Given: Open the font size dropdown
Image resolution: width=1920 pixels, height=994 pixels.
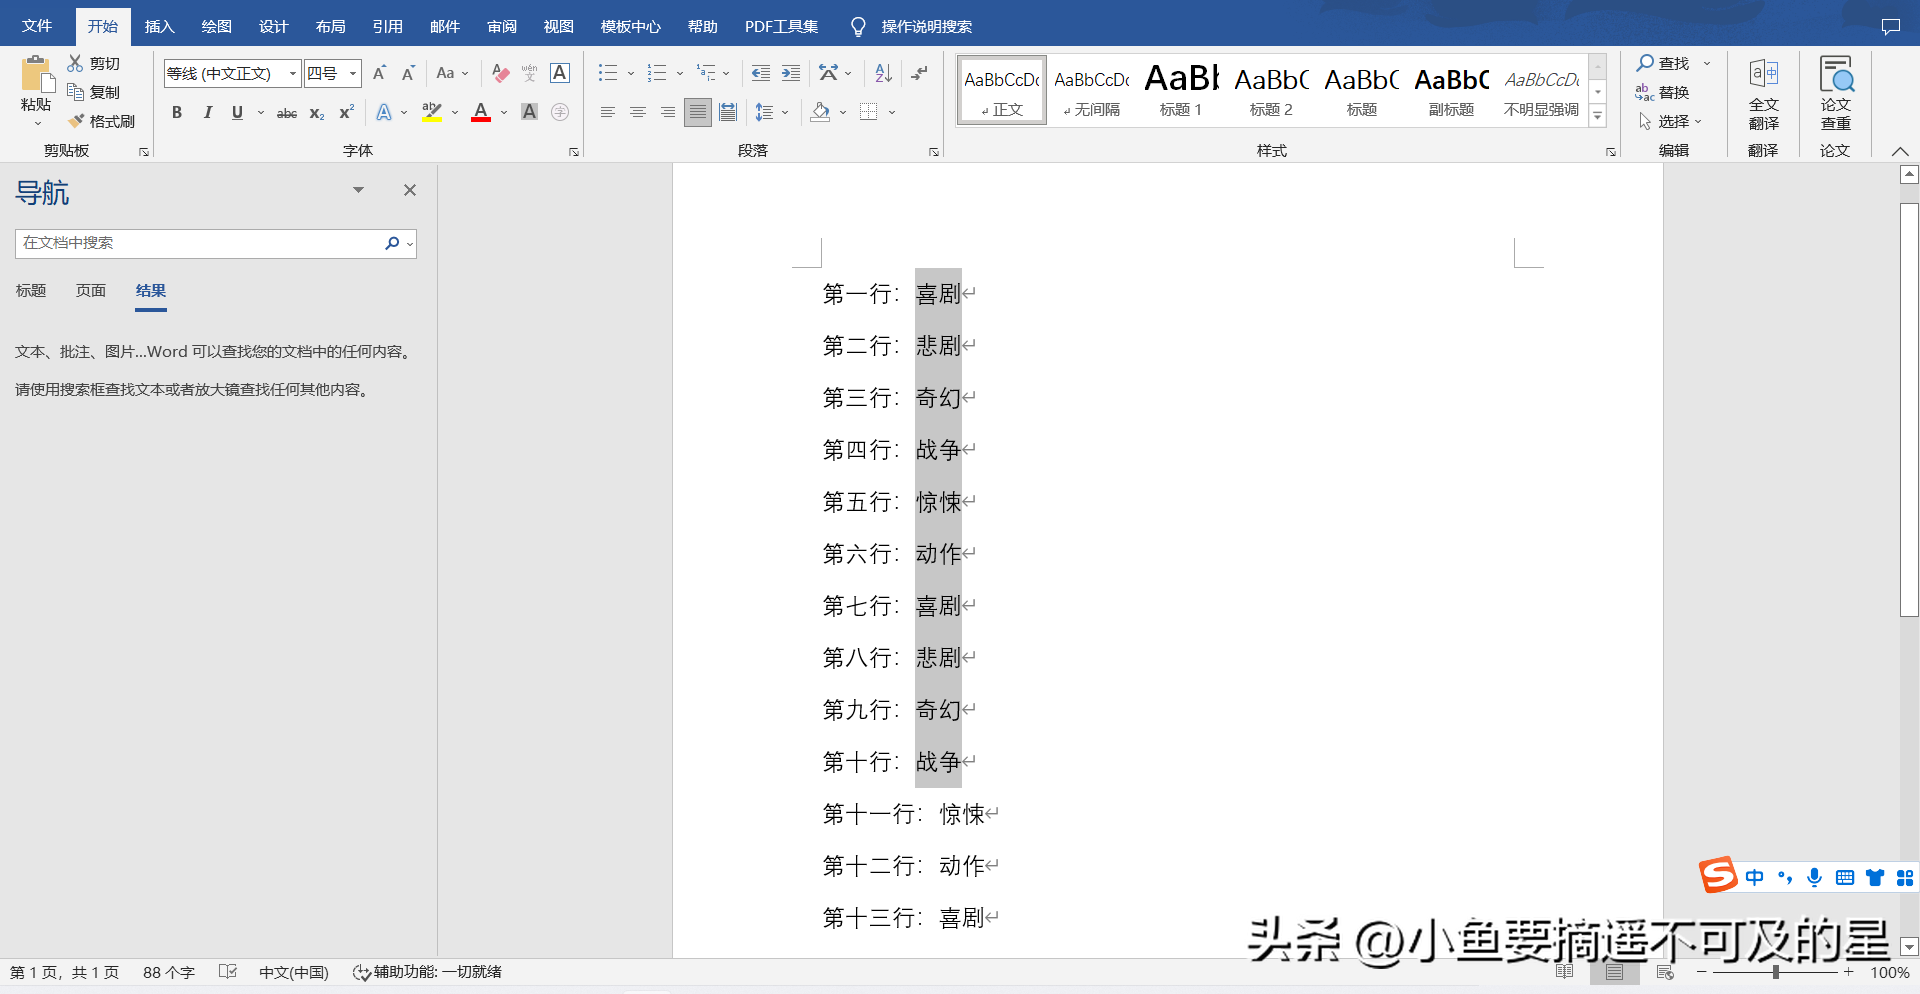Looking at the screenshot, I should pos(352,73).
